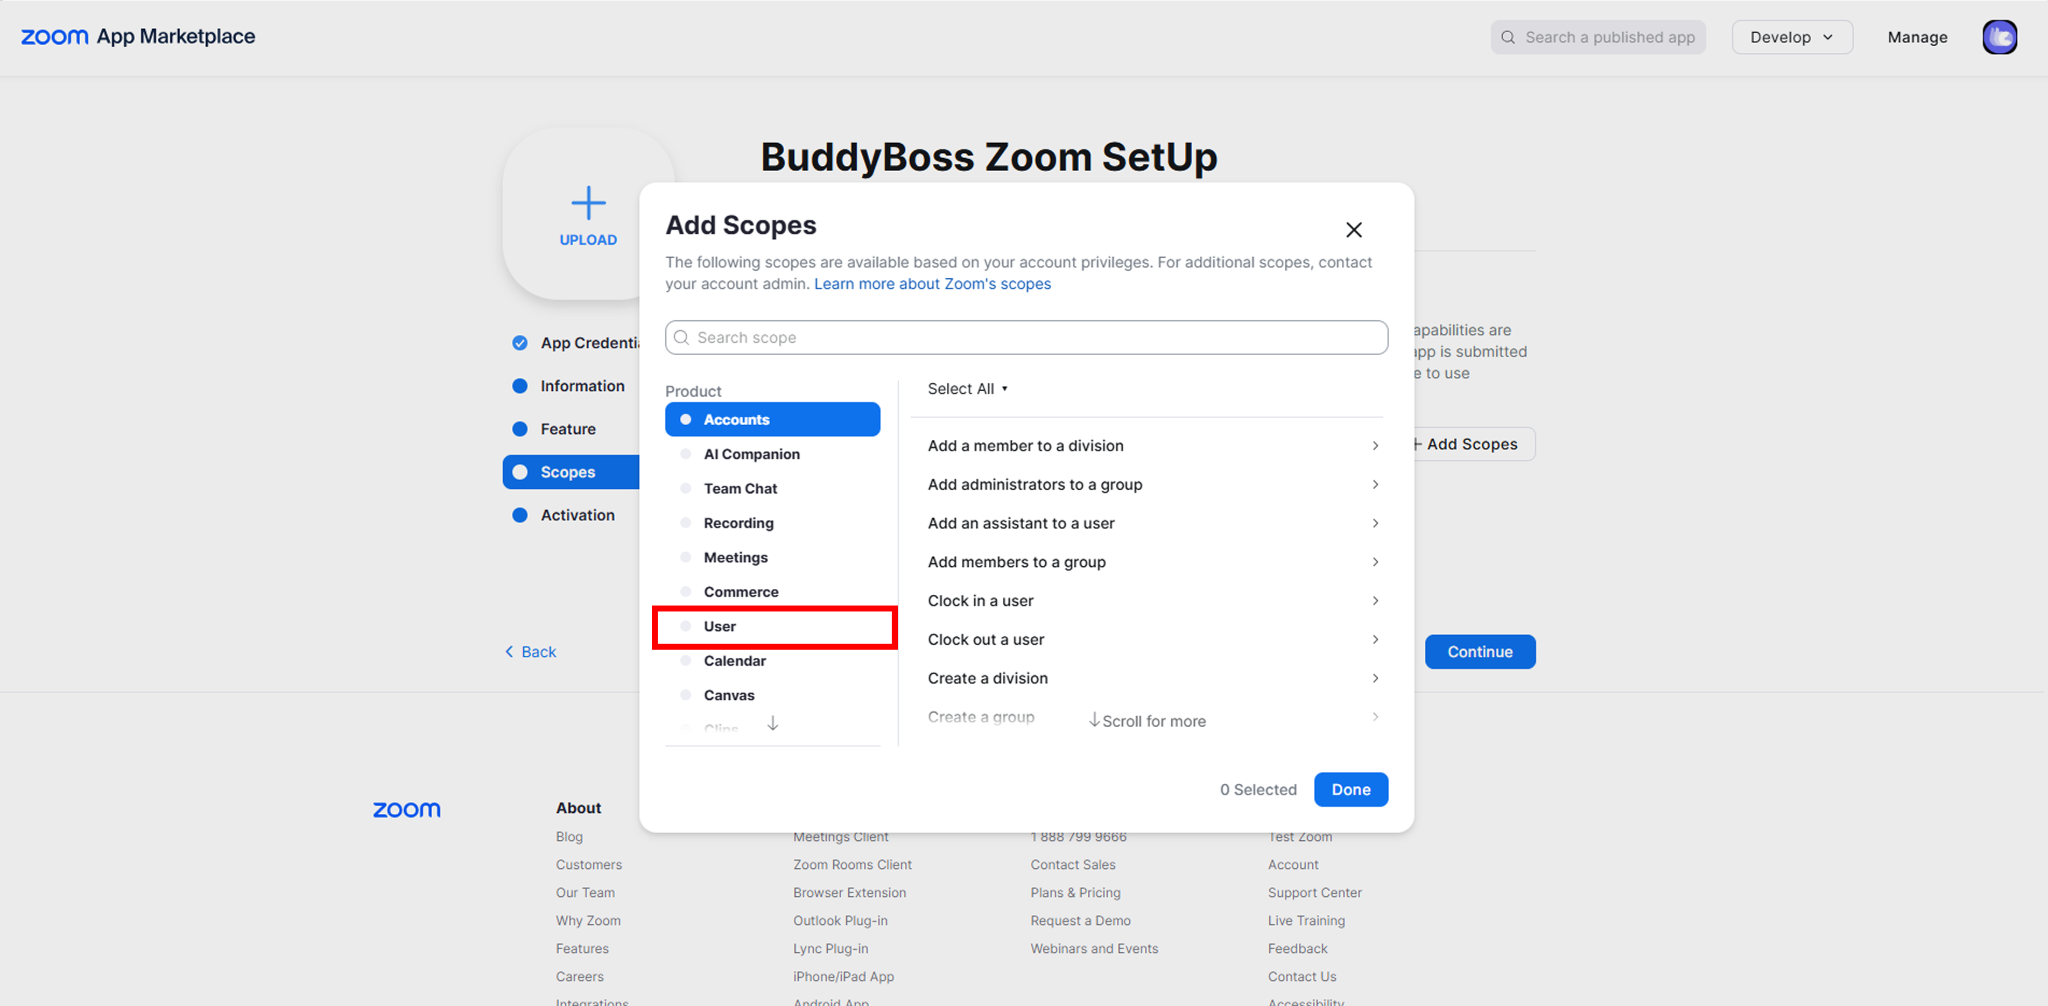Image resolution: width=2048 pixels, height=1006 pixels.
Task: Open the Blog footer link
Action: [569, 837]
